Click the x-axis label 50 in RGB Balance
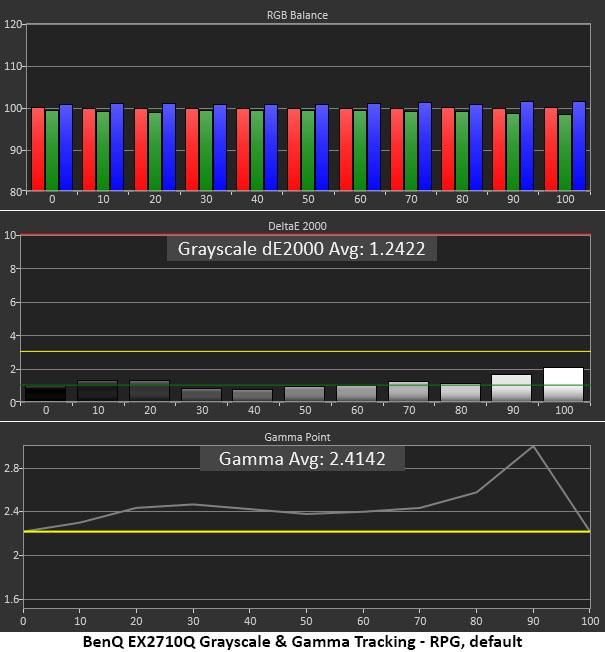This screenshot has height=652, width=605. (x=308, y=199)
